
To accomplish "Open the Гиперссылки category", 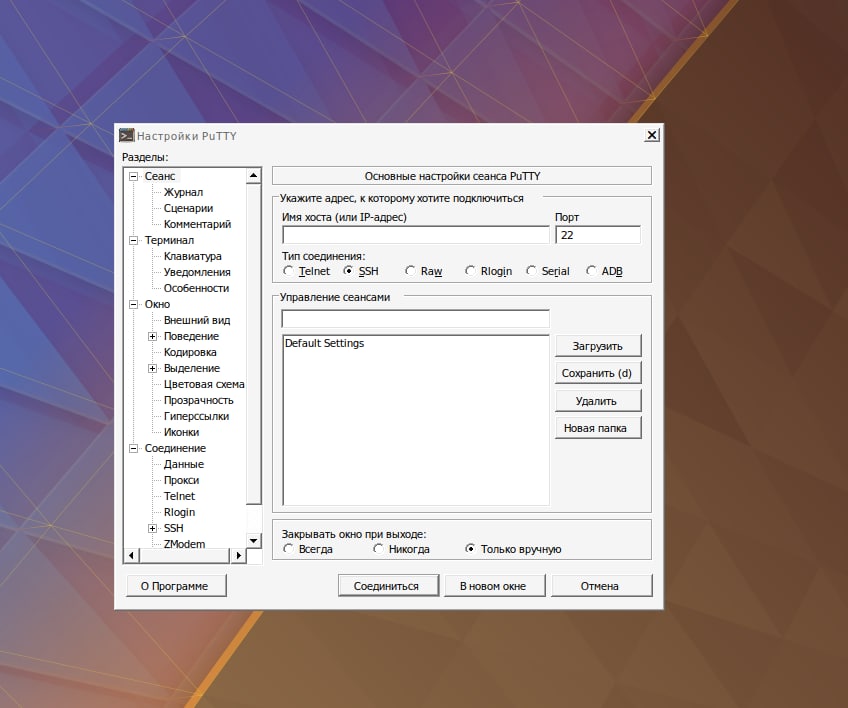I will coord(196,416).
